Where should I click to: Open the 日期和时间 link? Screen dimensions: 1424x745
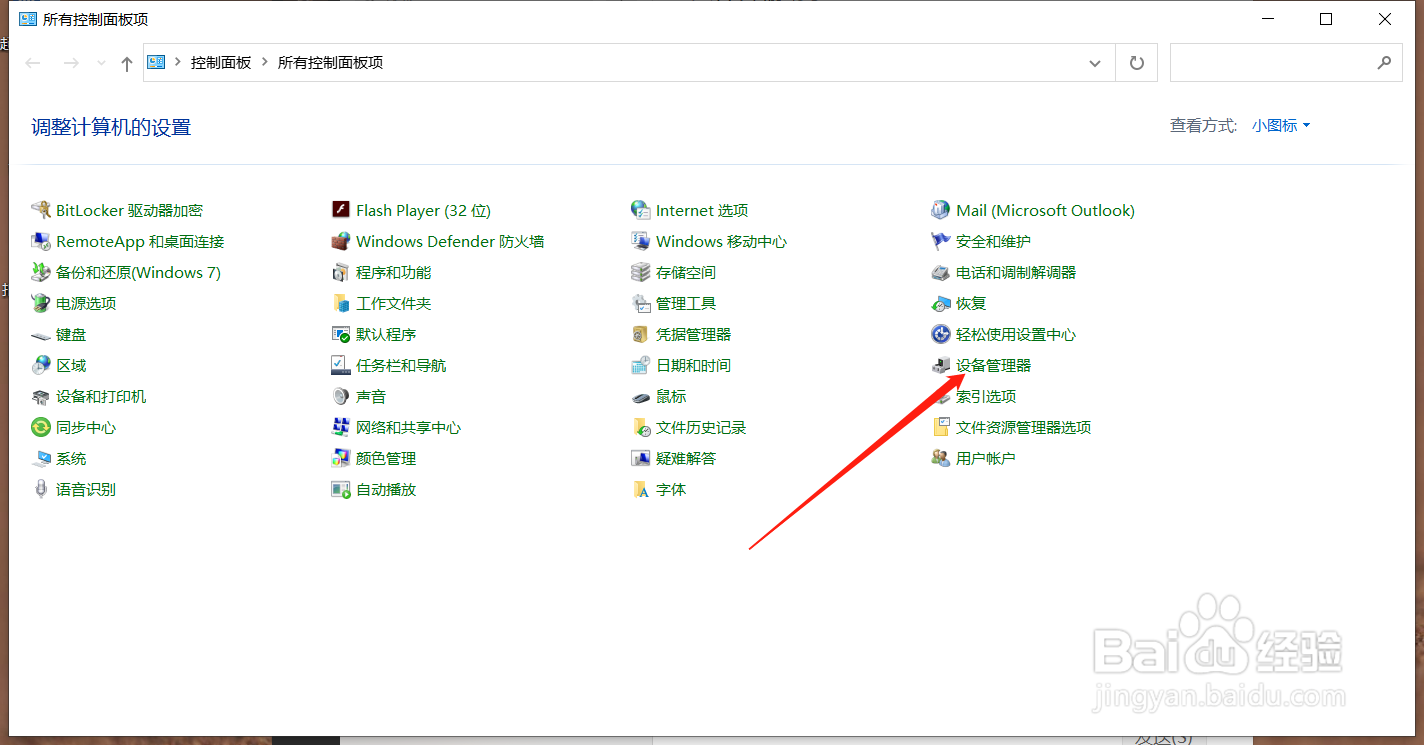(693, 365)
